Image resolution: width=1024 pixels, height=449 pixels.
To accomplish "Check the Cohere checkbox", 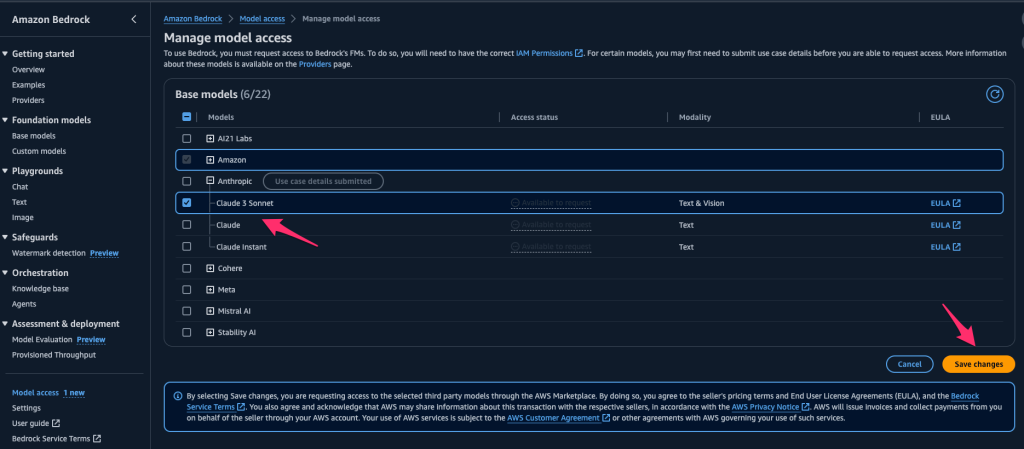I will coord(187,268).
